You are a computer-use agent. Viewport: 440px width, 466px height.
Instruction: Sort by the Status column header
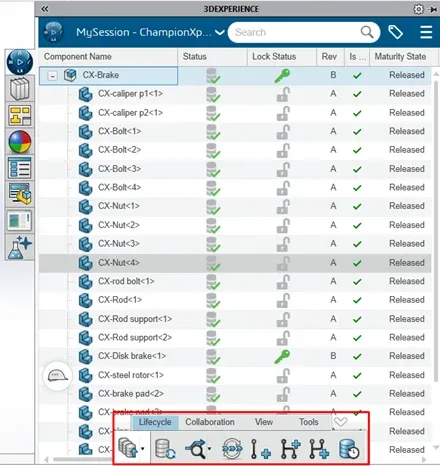point(213,57)
